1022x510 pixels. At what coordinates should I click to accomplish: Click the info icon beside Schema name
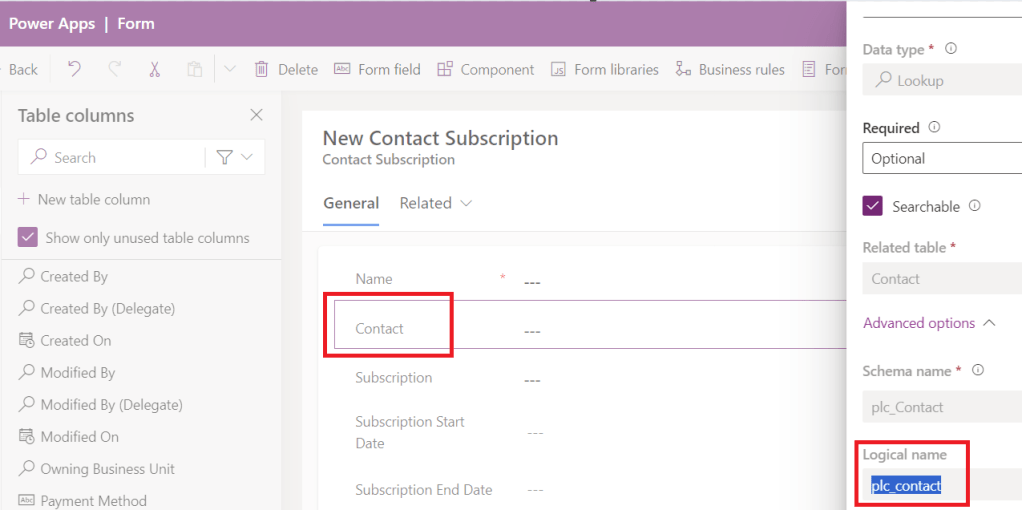(978, 370)
